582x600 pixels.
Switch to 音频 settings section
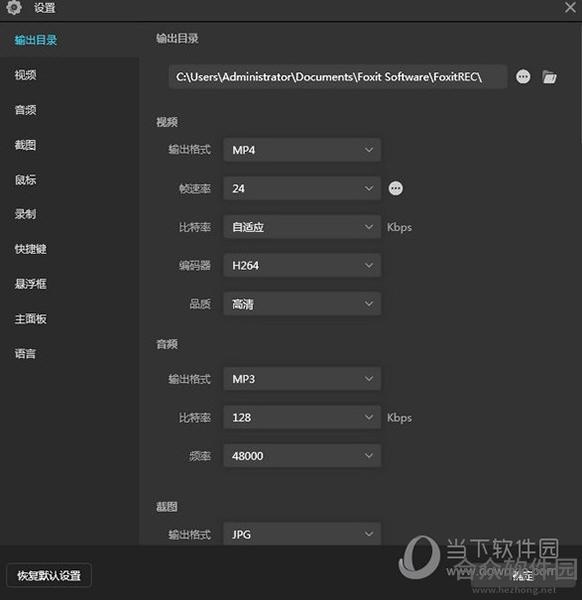coord(25,110)
